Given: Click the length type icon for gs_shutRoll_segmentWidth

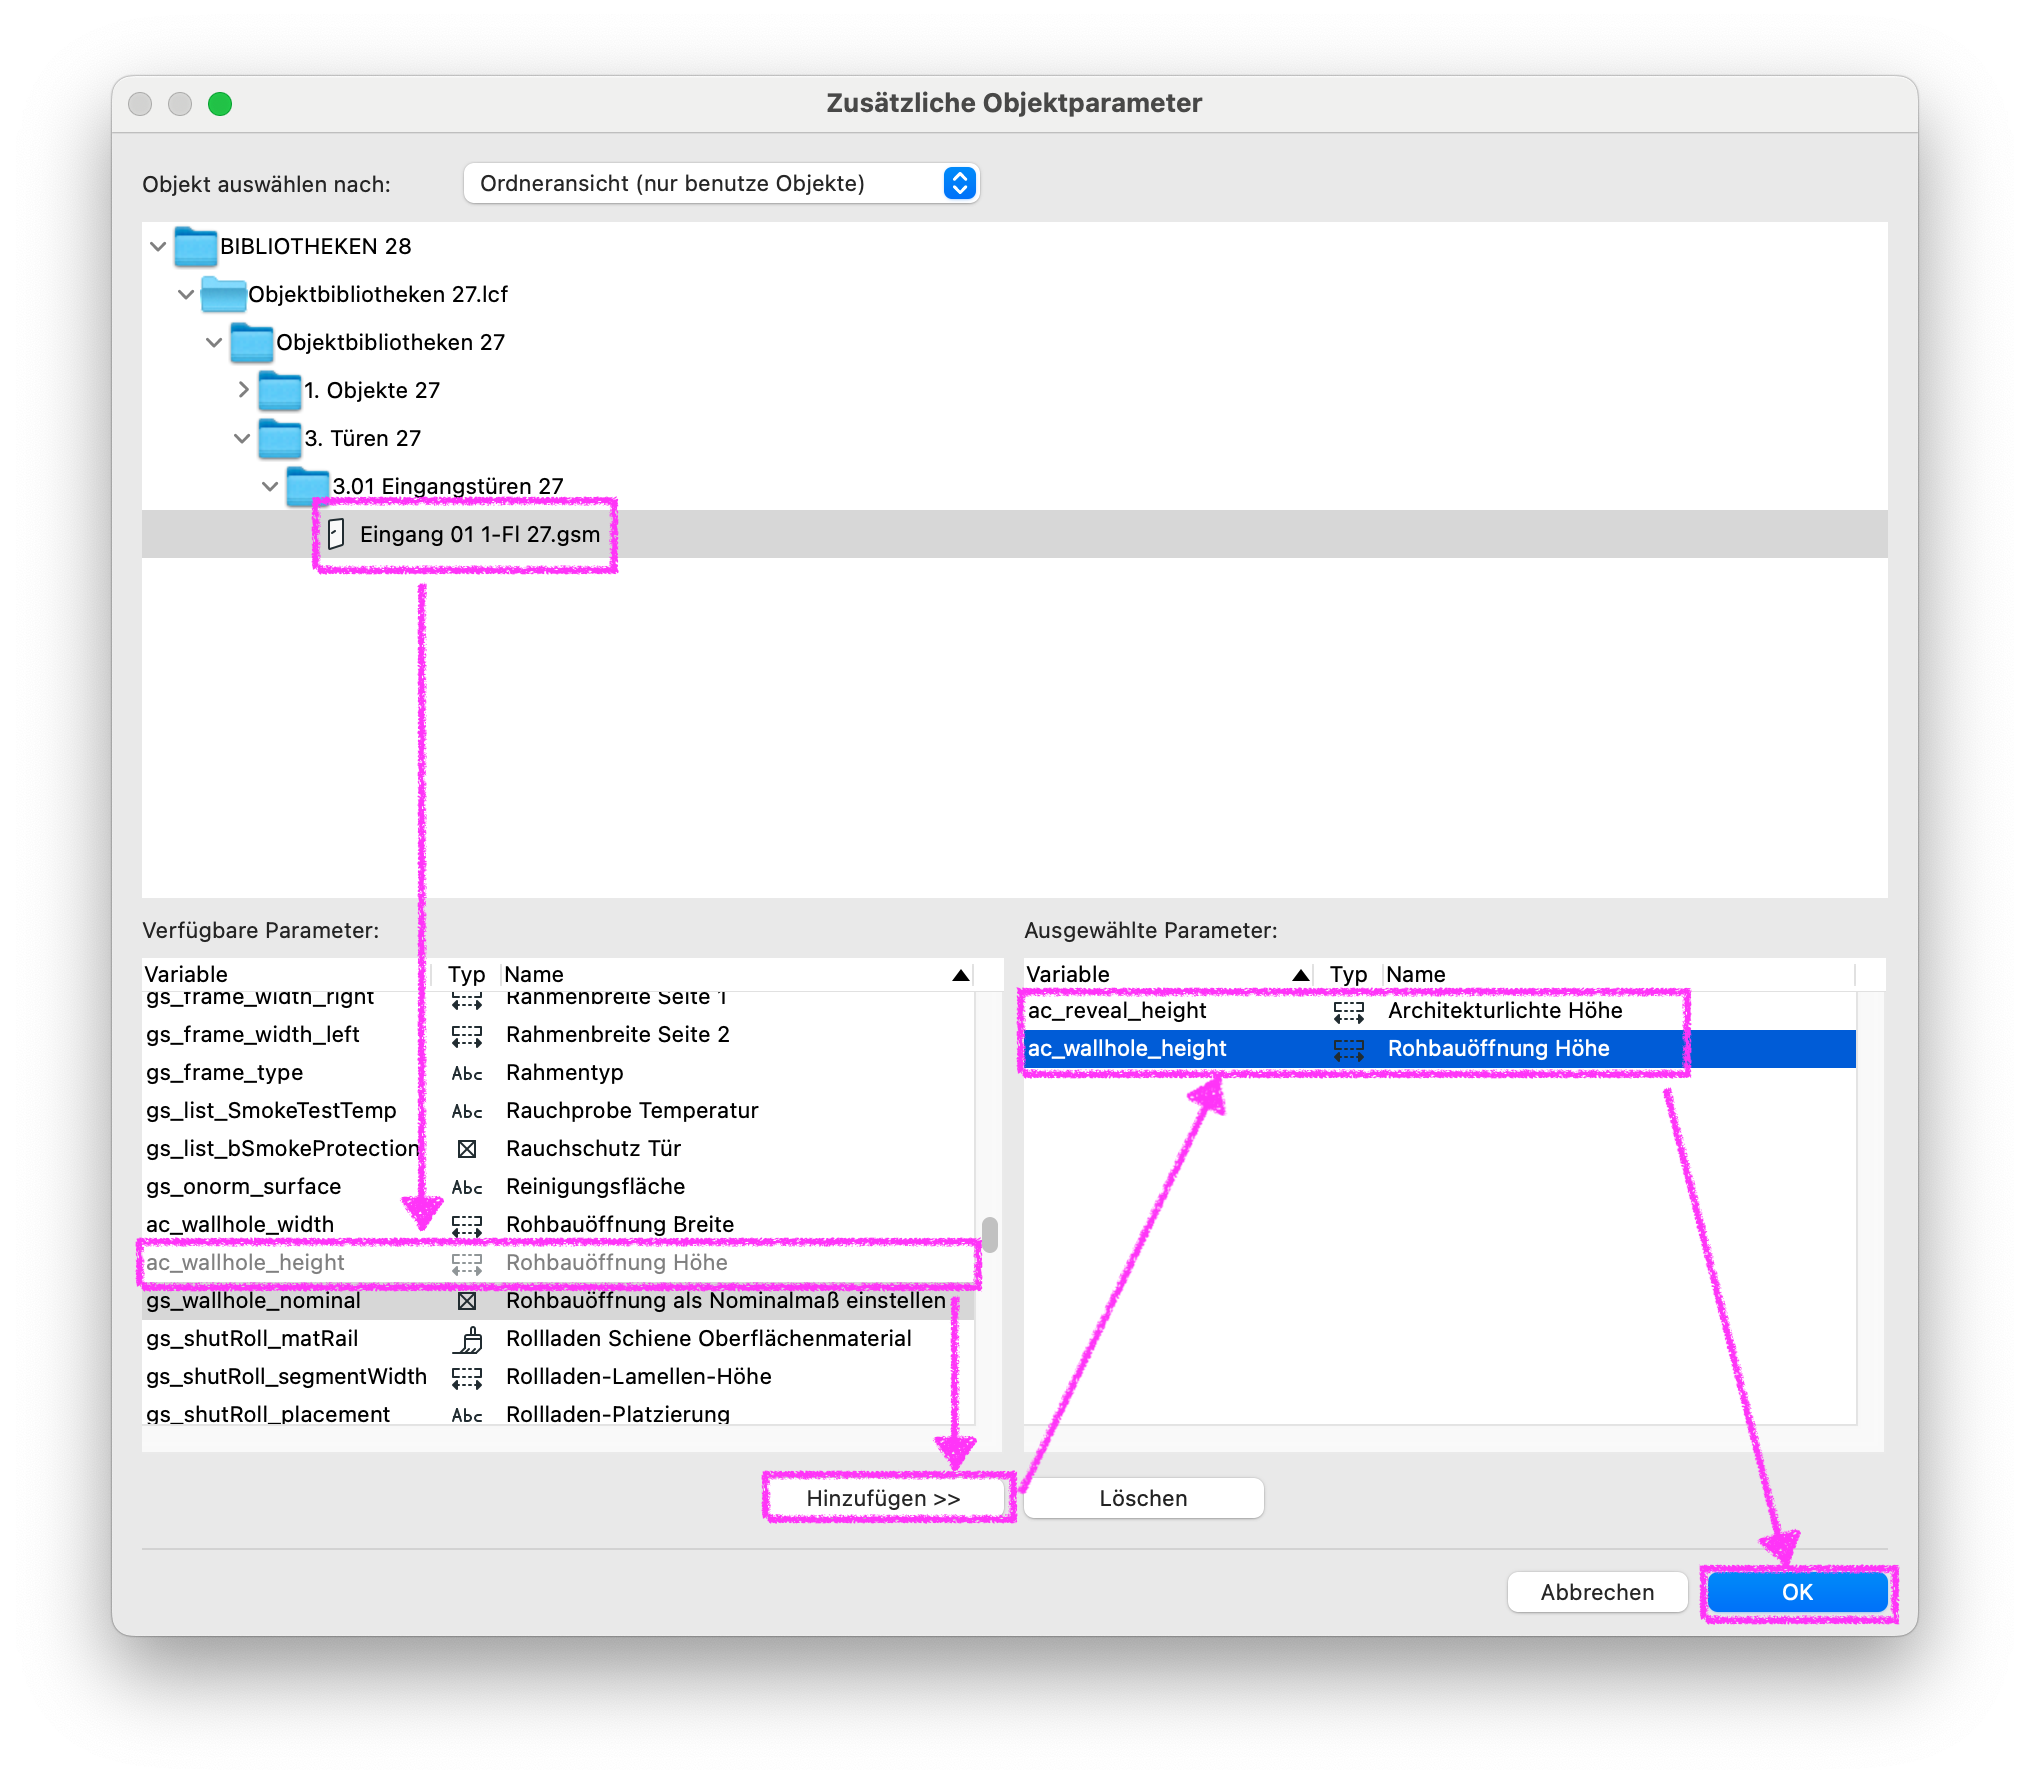Looking at the screenshot, I should click(467, 1377).
